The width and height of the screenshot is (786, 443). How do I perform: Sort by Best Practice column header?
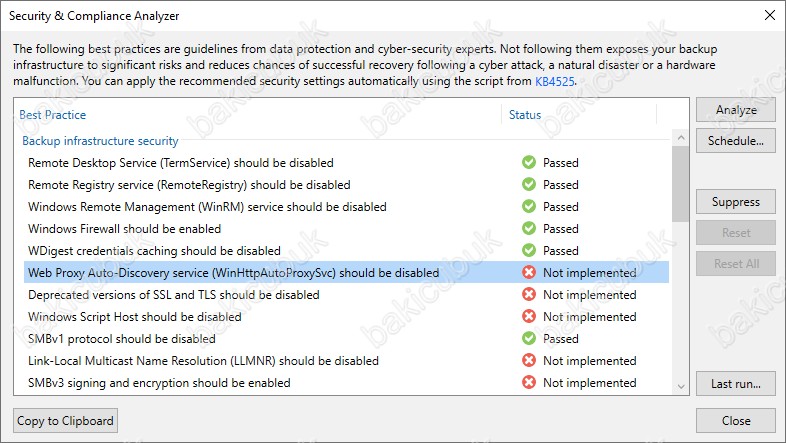click(x=53, y=115)
